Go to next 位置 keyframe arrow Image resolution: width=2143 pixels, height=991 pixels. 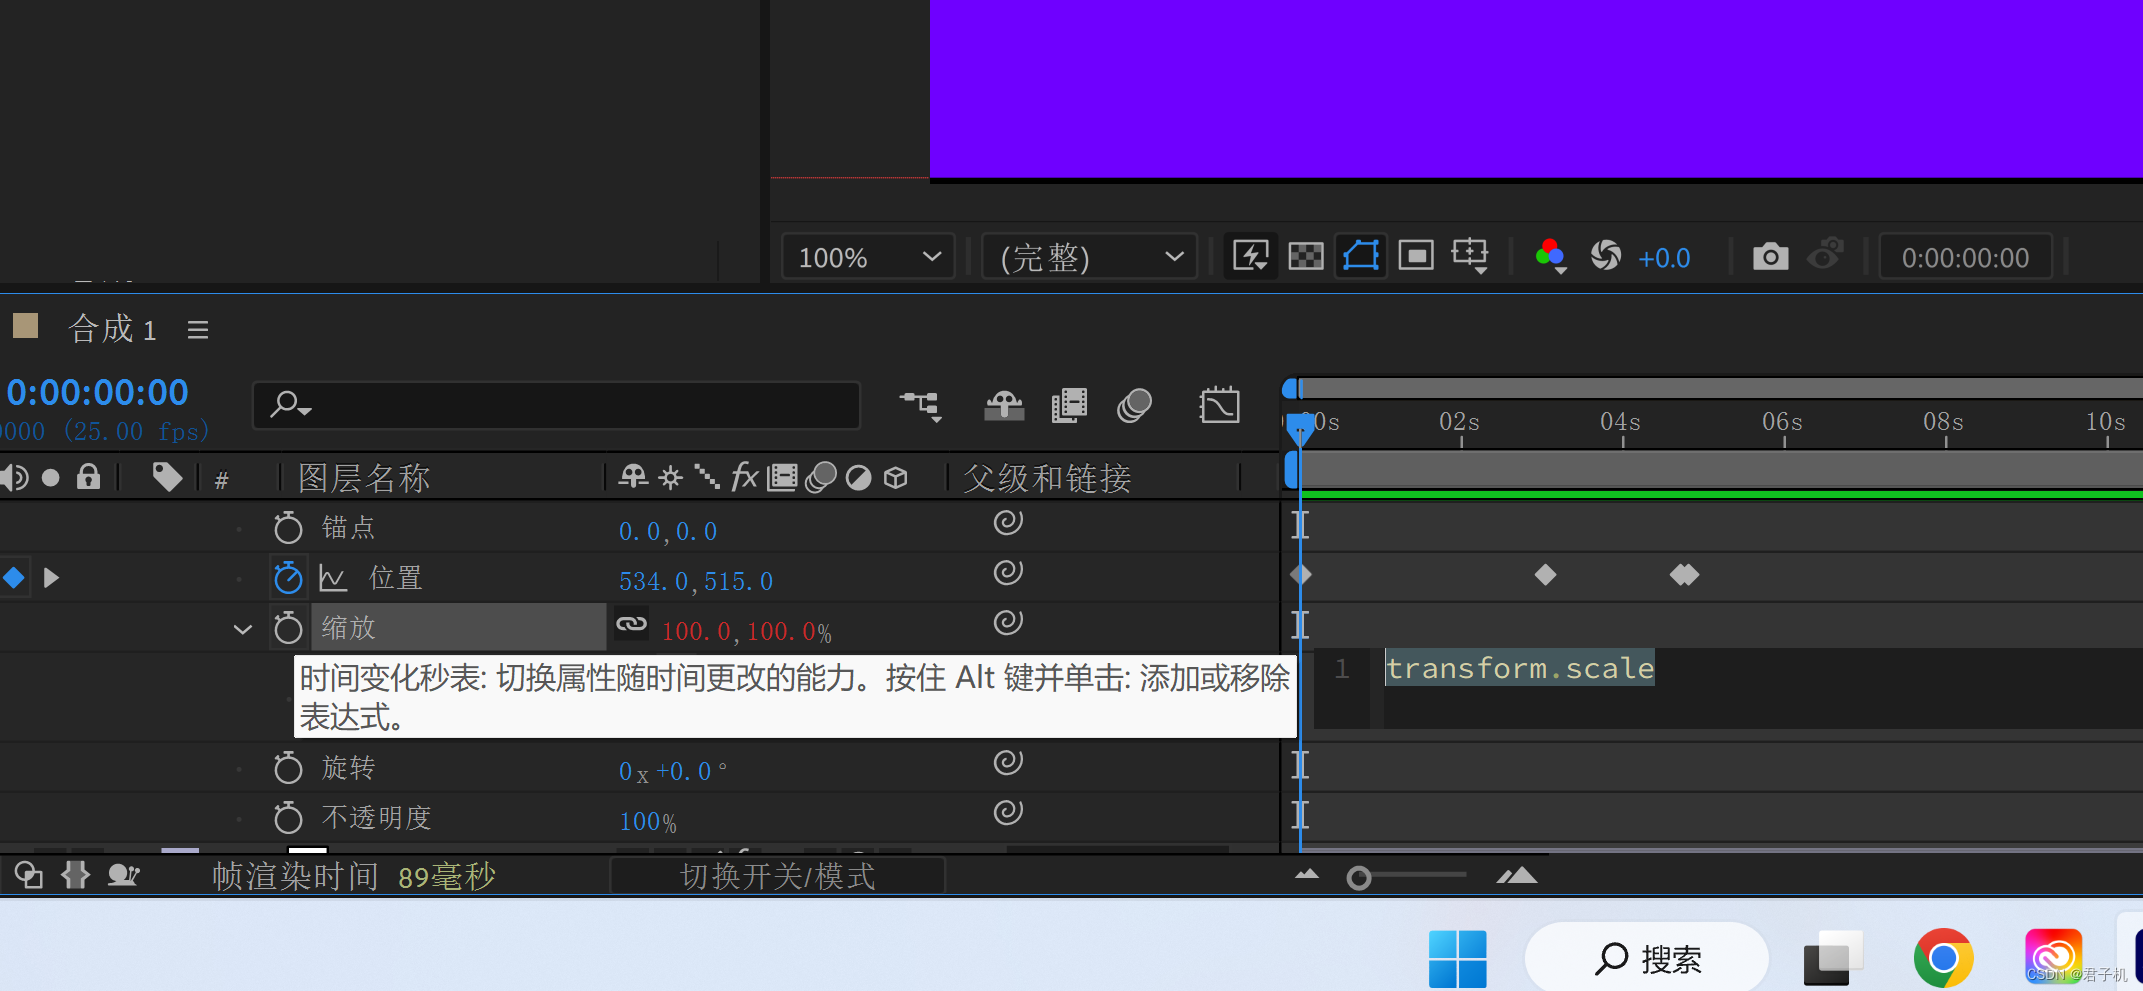pos(51,577)
